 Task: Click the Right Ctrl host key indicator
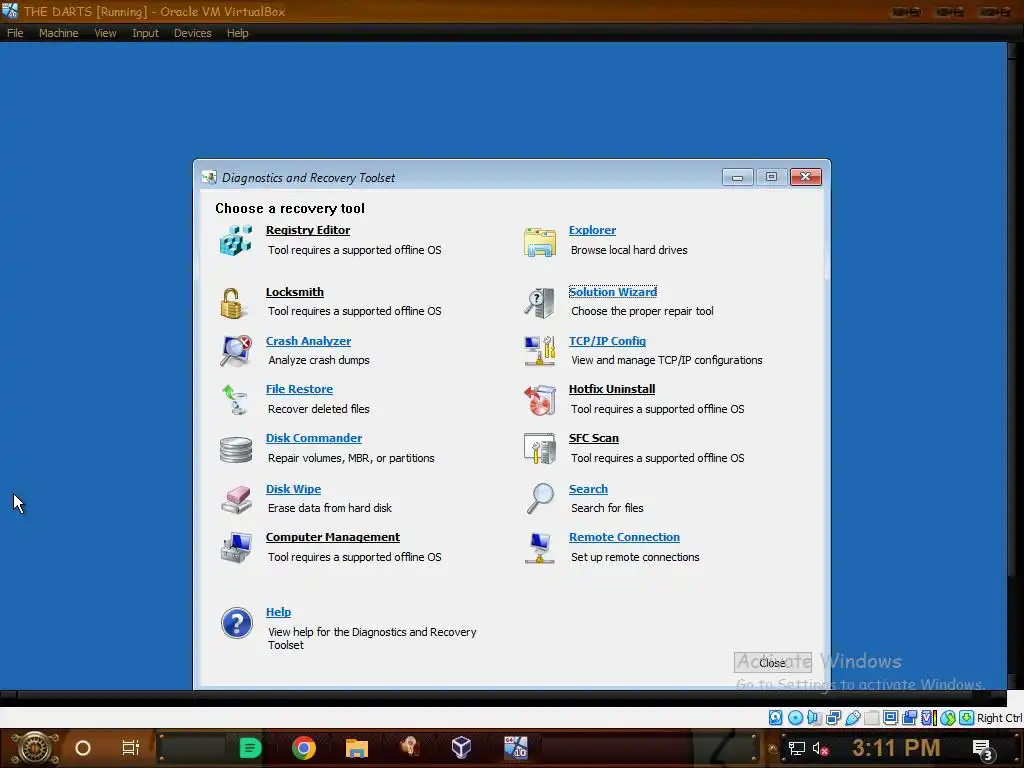pyautogui.click(x=999, y=718)
